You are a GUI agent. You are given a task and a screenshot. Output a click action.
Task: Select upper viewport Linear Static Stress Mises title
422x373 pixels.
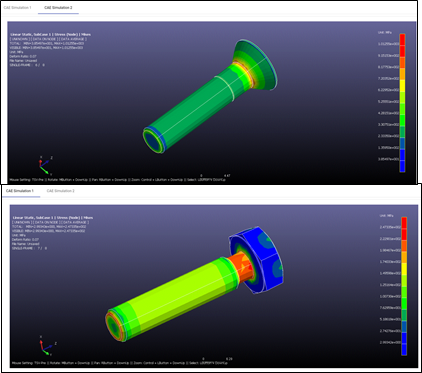pyautogui.click(x=50, y=34)
